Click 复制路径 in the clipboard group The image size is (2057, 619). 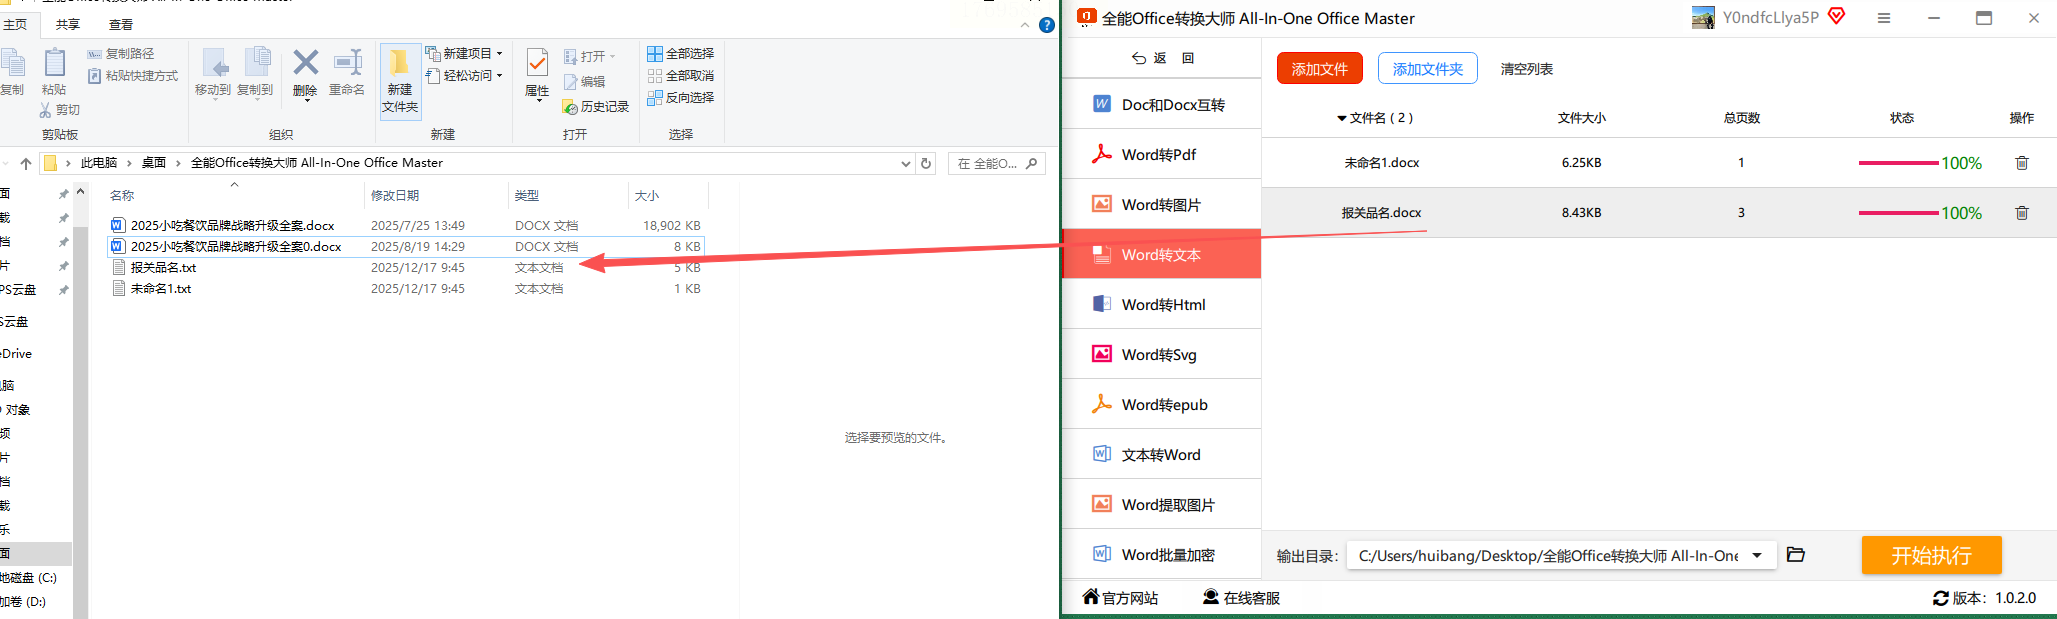120,54
